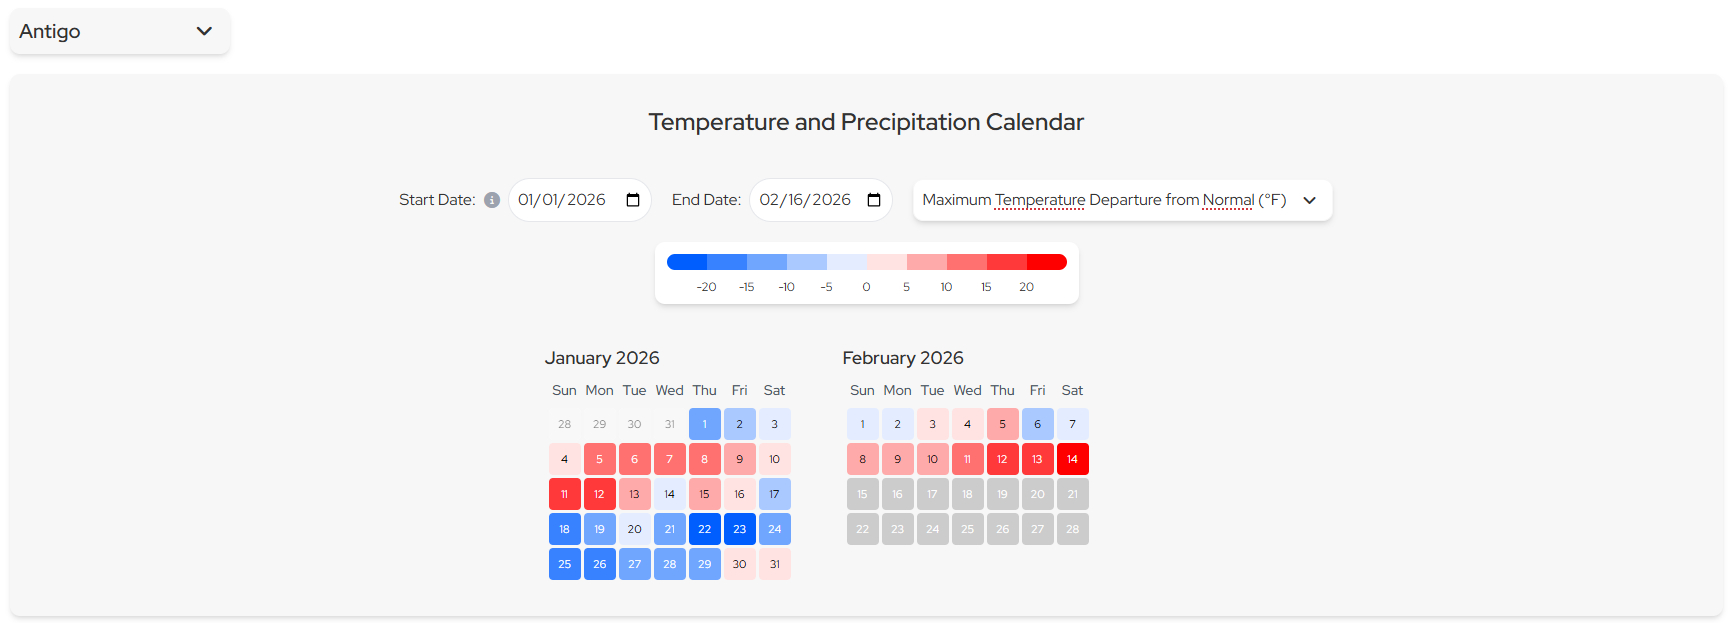1736x623 pixels.
Task: Click the brightest red legend swatch
Action: (1046, 262)
